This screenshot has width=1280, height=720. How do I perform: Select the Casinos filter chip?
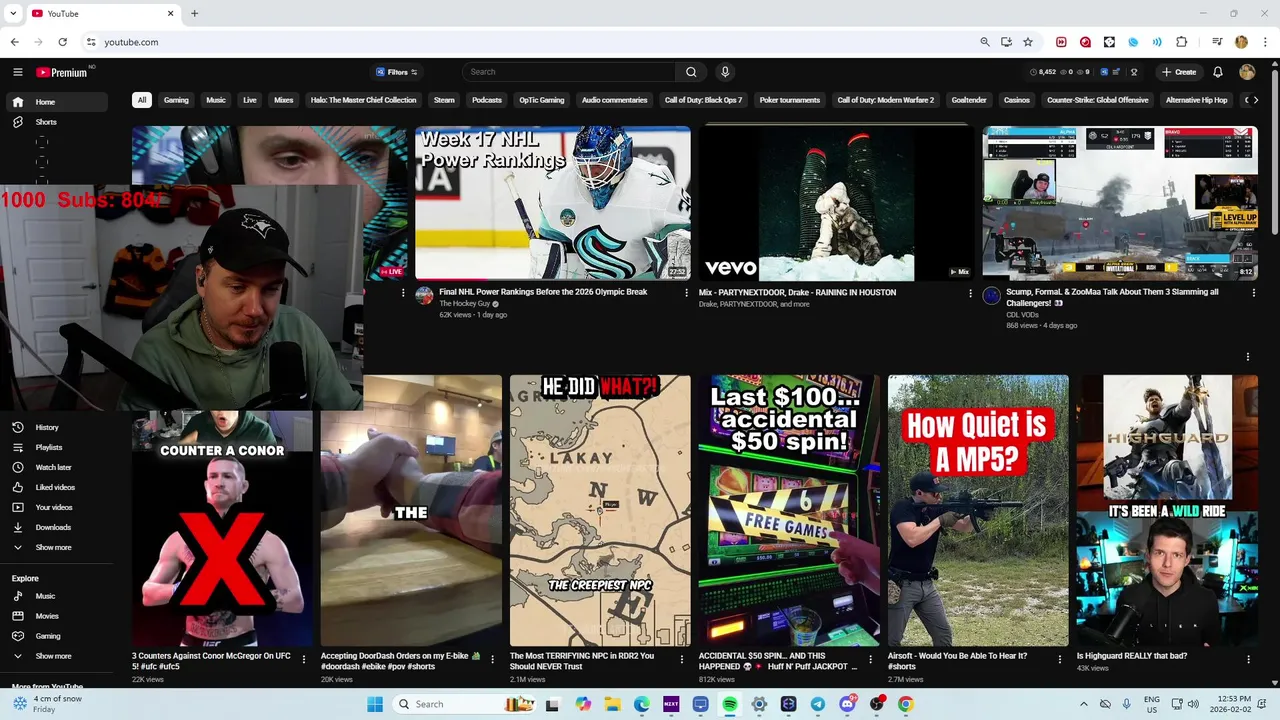click(1017, 100)
